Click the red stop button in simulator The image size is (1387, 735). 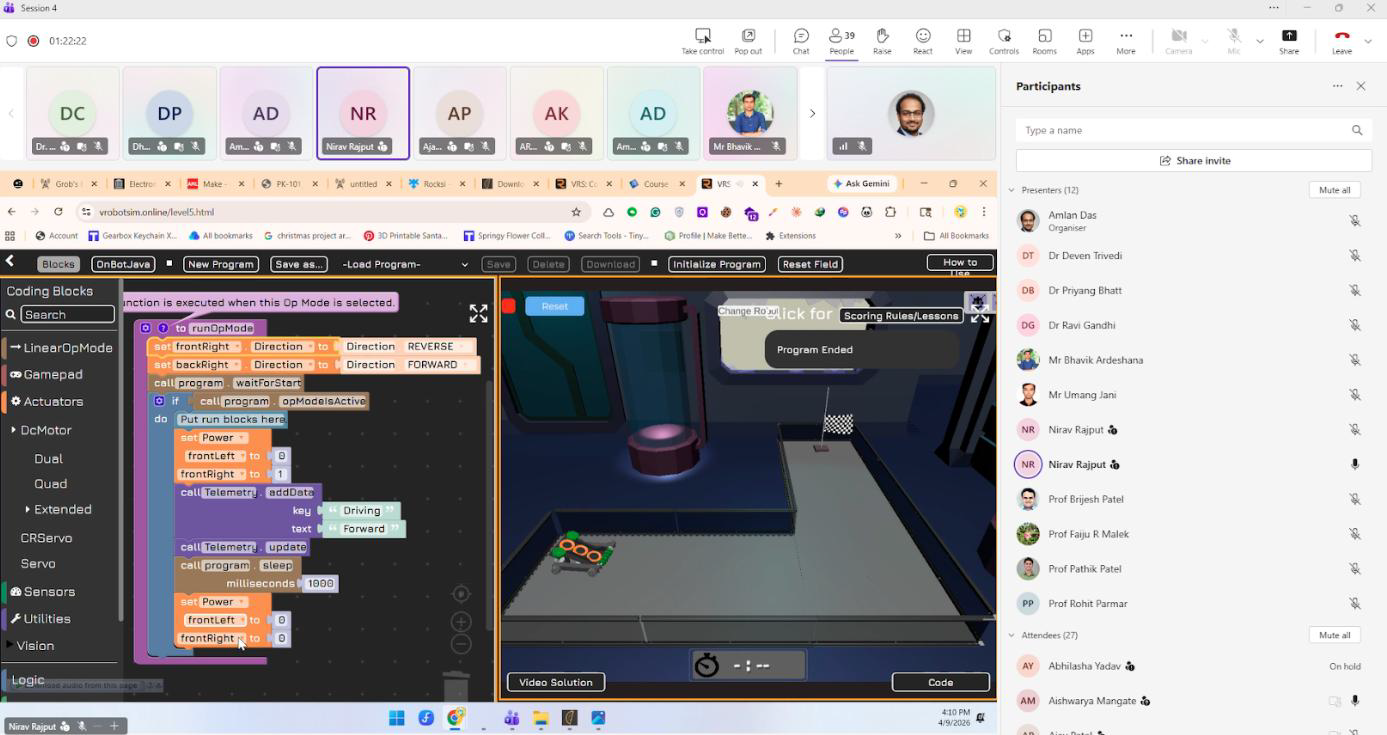click(x=509, y=306)
